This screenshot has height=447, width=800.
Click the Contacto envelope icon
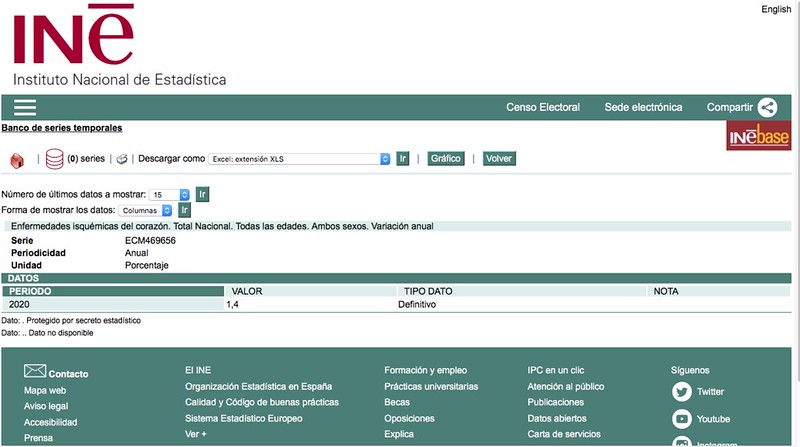(x=35, y=371)
